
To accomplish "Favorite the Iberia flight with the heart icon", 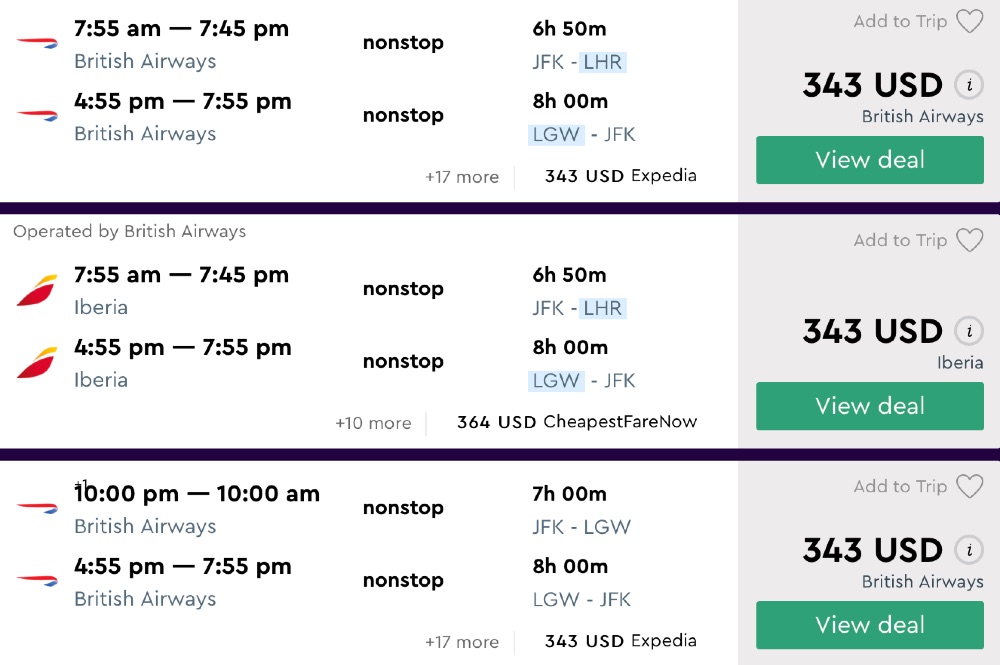I will [x=969, y=241].
